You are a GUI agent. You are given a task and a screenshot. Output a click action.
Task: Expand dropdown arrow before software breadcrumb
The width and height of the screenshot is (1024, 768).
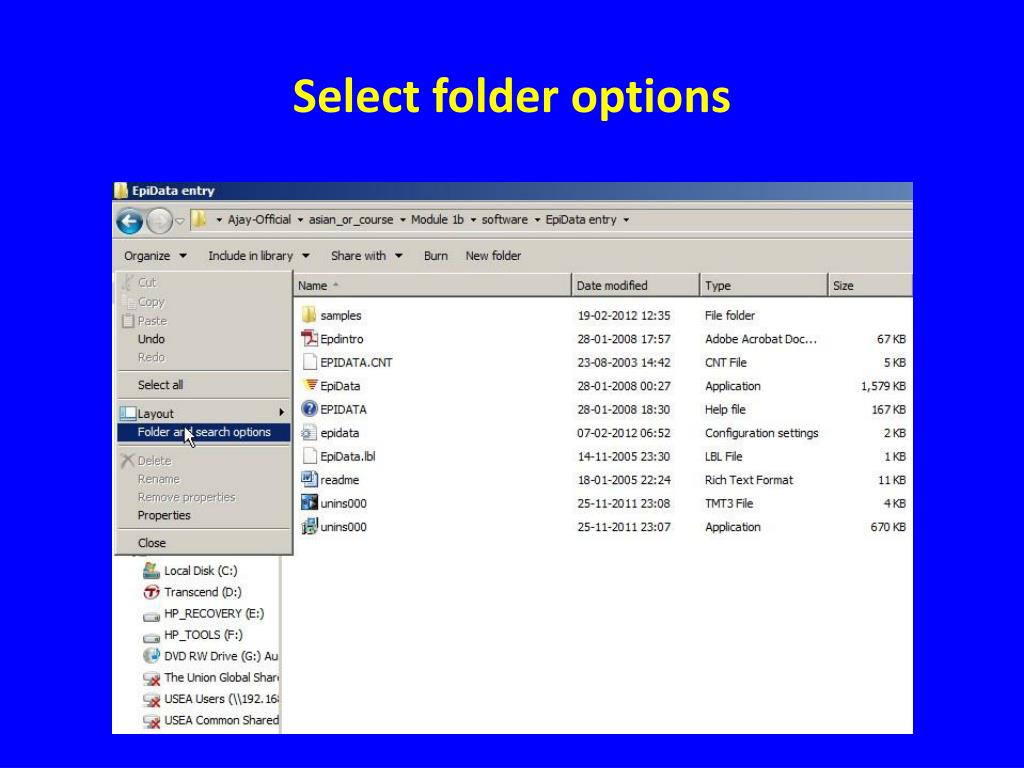(x=473, y=220)
